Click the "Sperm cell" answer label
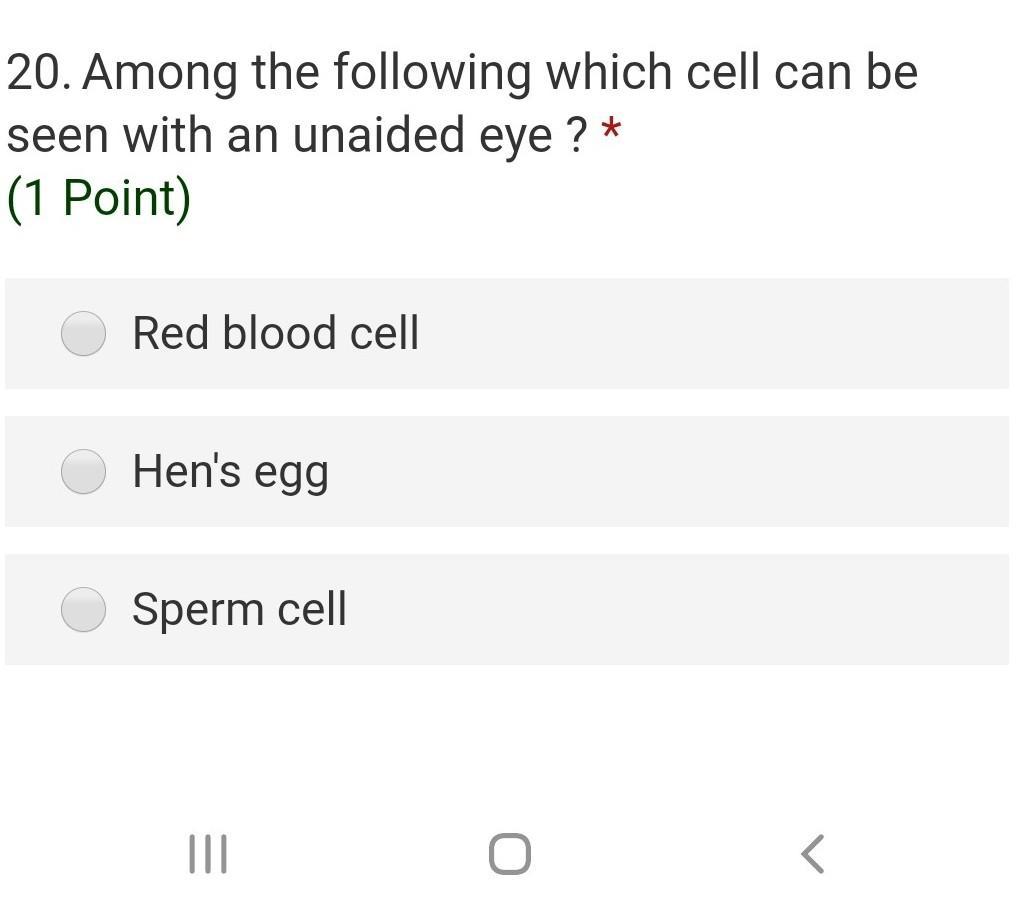The width and height of the screenshot is (1026, 916). coord(239,610)
